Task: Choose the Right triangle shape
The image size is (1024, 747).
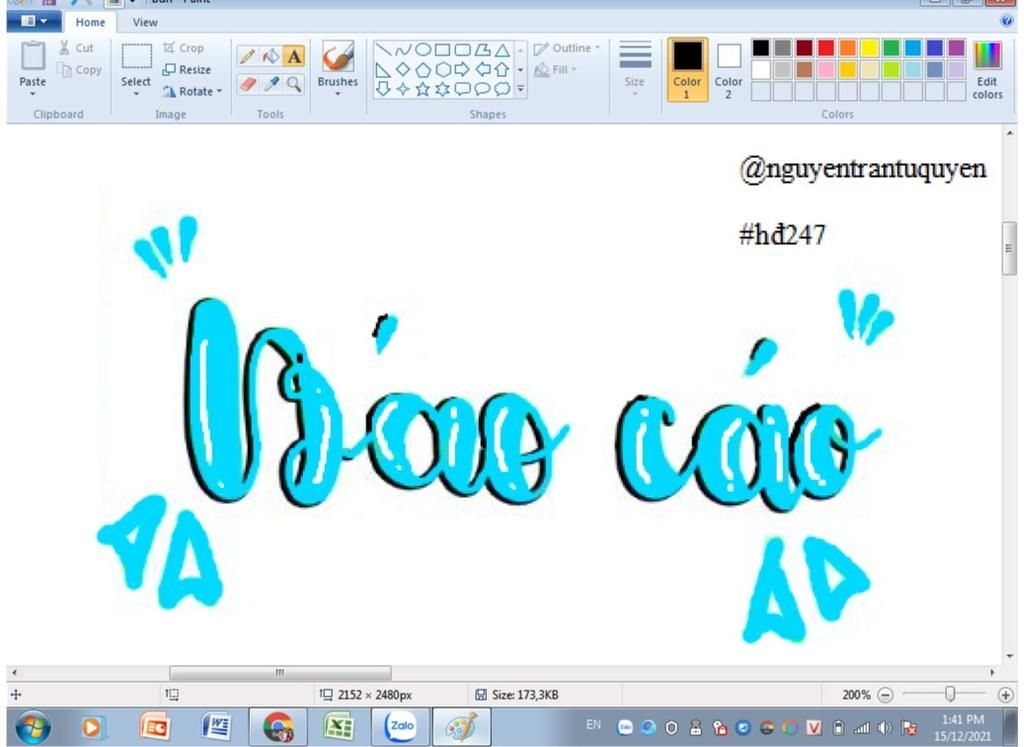Action: [x=384, y=69]
